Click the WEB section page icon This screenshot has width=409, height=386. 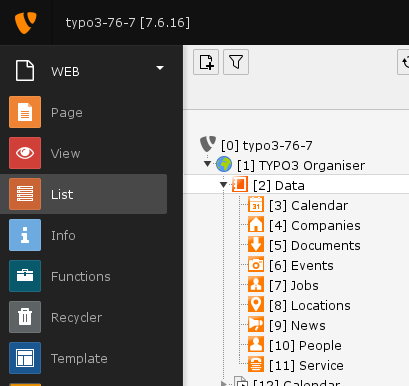[25, 71]
